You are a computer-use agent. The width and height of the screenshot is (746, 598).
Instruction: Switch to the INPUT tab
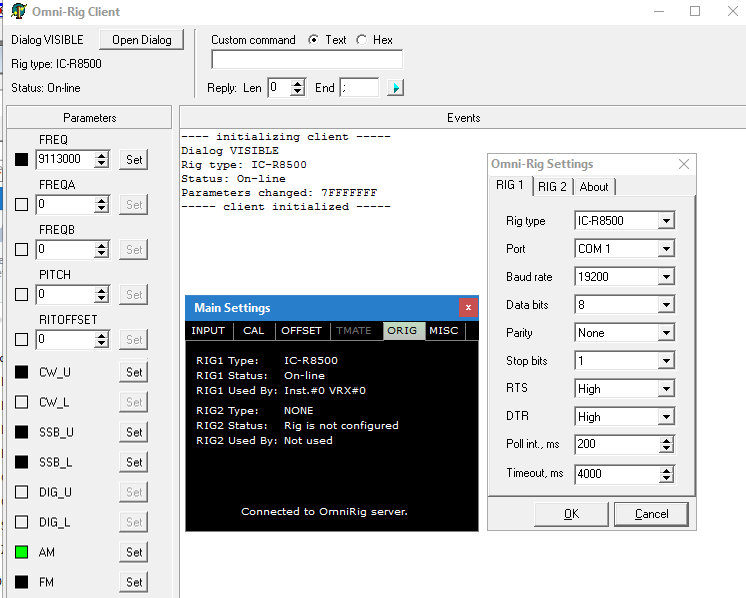pyautogui.click(x=208, y=331)
